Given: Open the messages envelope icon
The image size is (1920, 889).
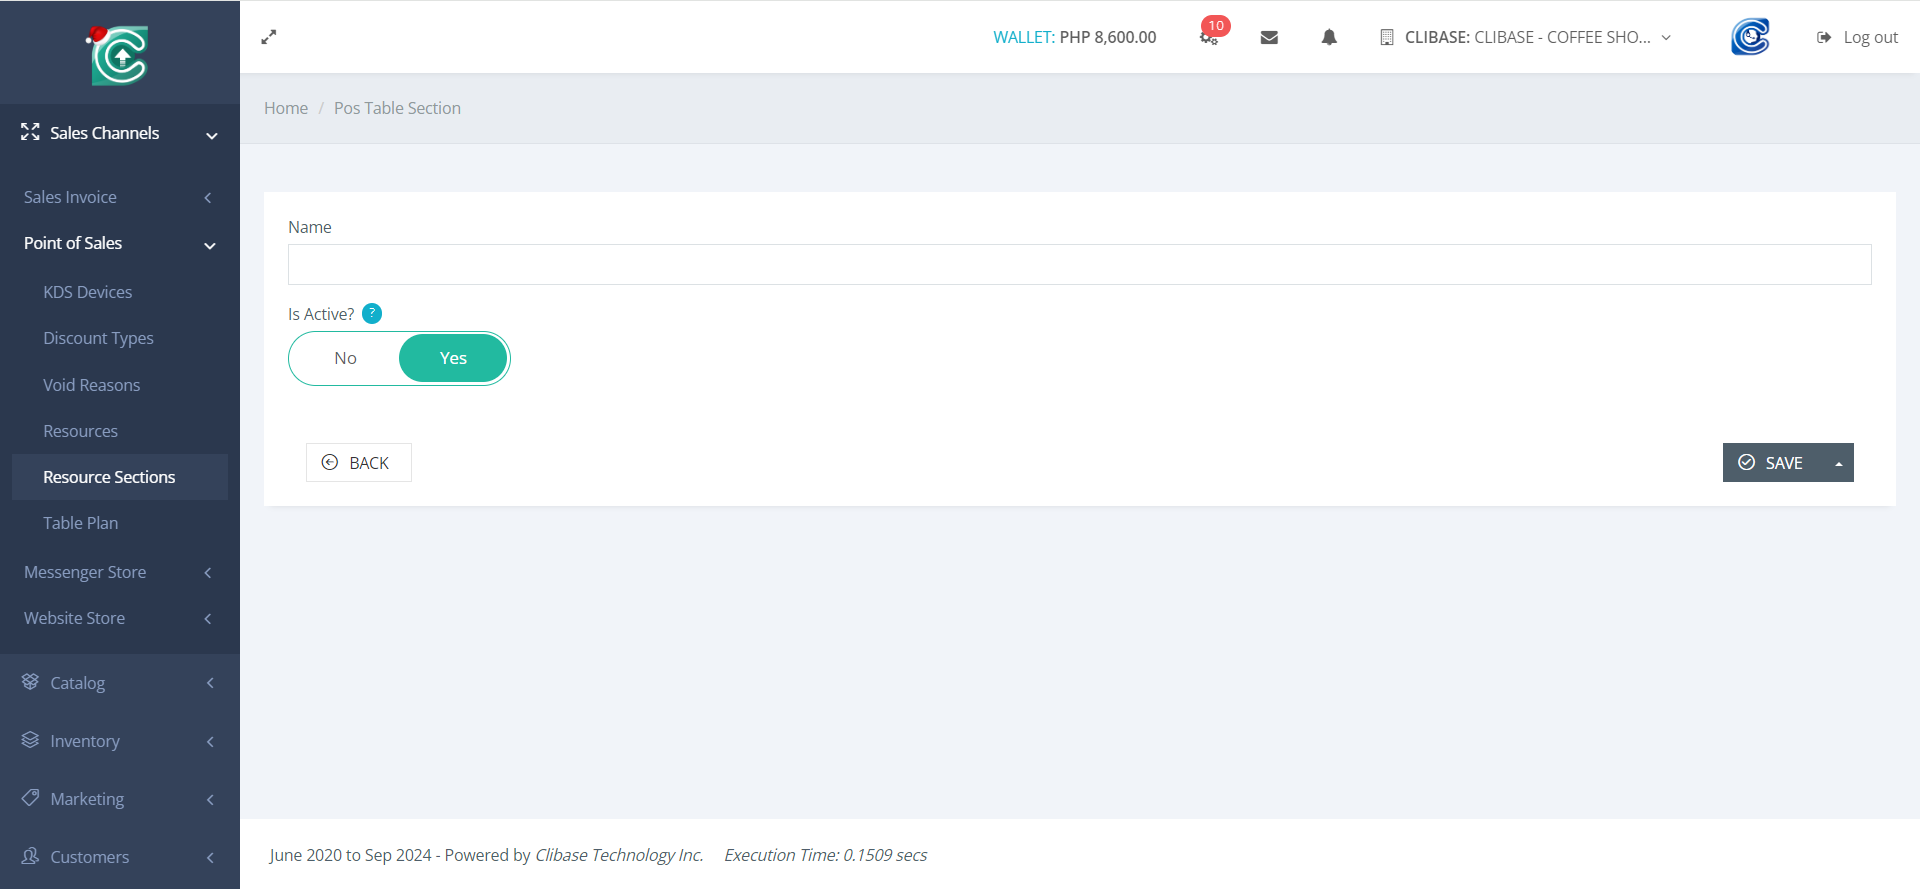Looking at the screenshot, I should (x=1269, y=37).
